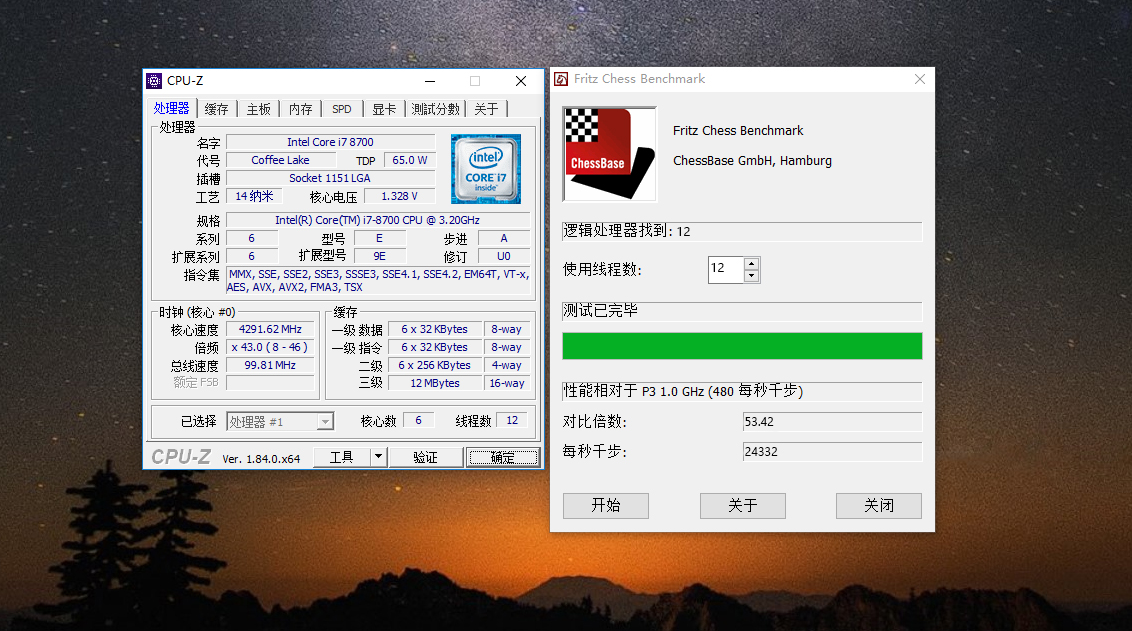Image resolution: width=1132 pixels, height=631 pixels.
Task: Click the L2 cache 6 x 256 KBytes value
Action: [435, 365]
